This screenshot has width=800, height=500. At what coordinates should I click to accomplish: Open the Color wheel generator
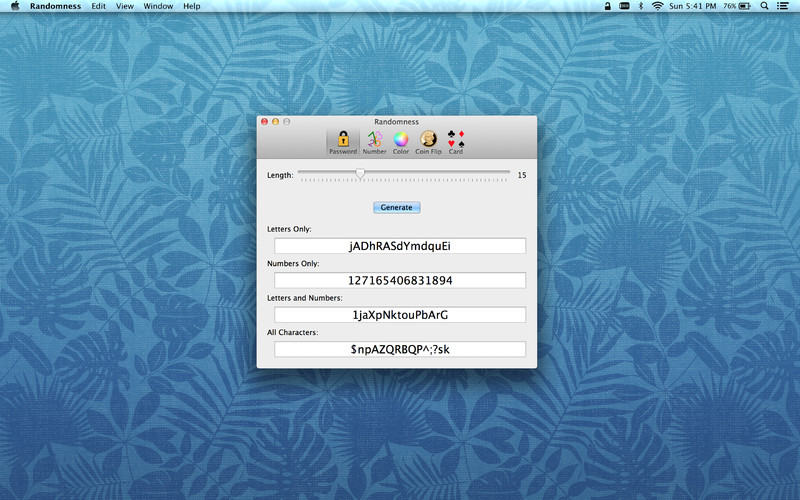[x=400, y=140]
